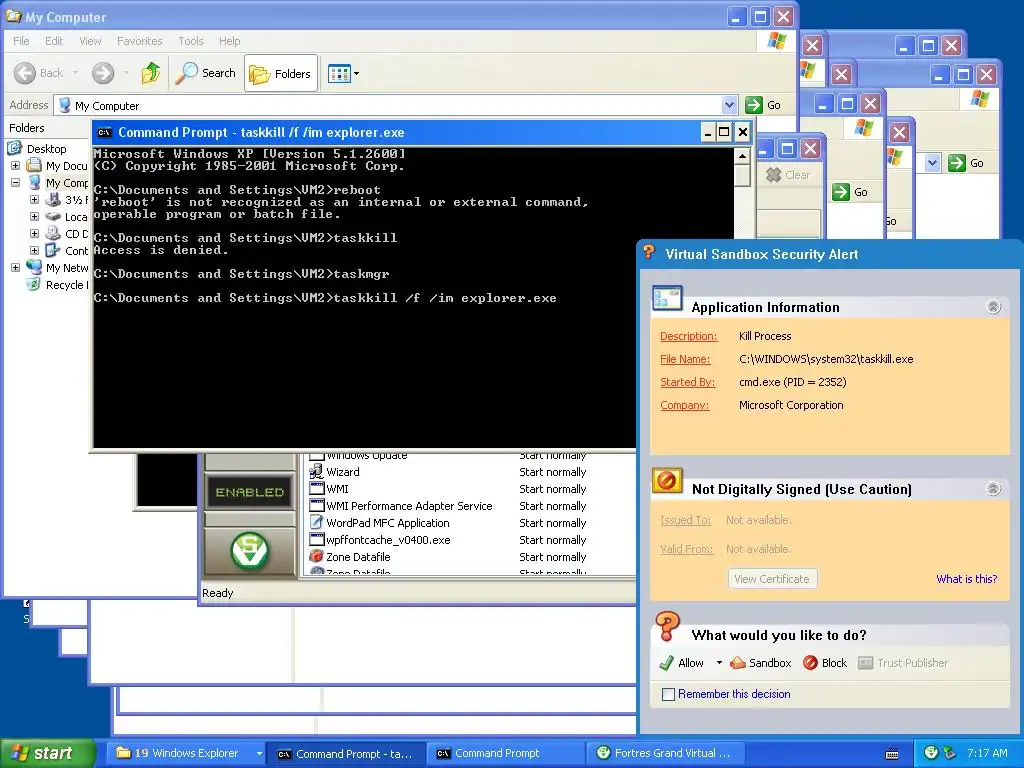Viewport: 1024px width, 768px height.
Task: Expand My Network Places node in tree
Action: pos(16,268)
